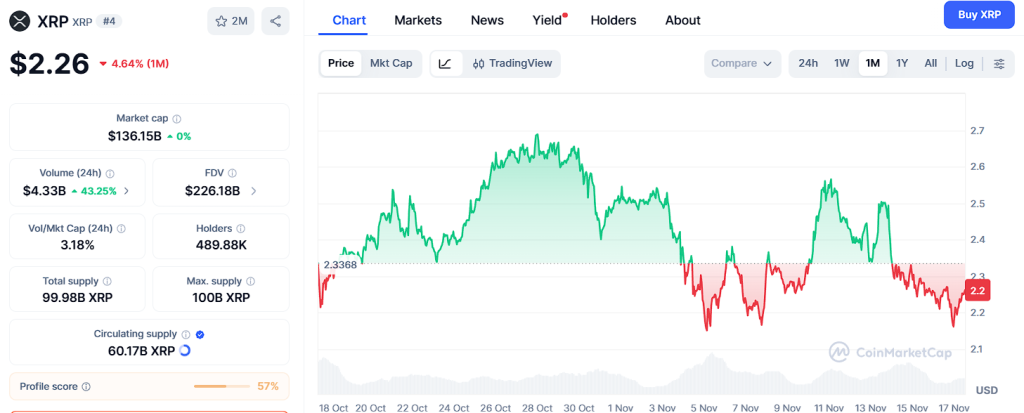Click the Circulating supply verified badge
Screen dimensions: 1024x413
pyautogui.click(x=200, y=334)
